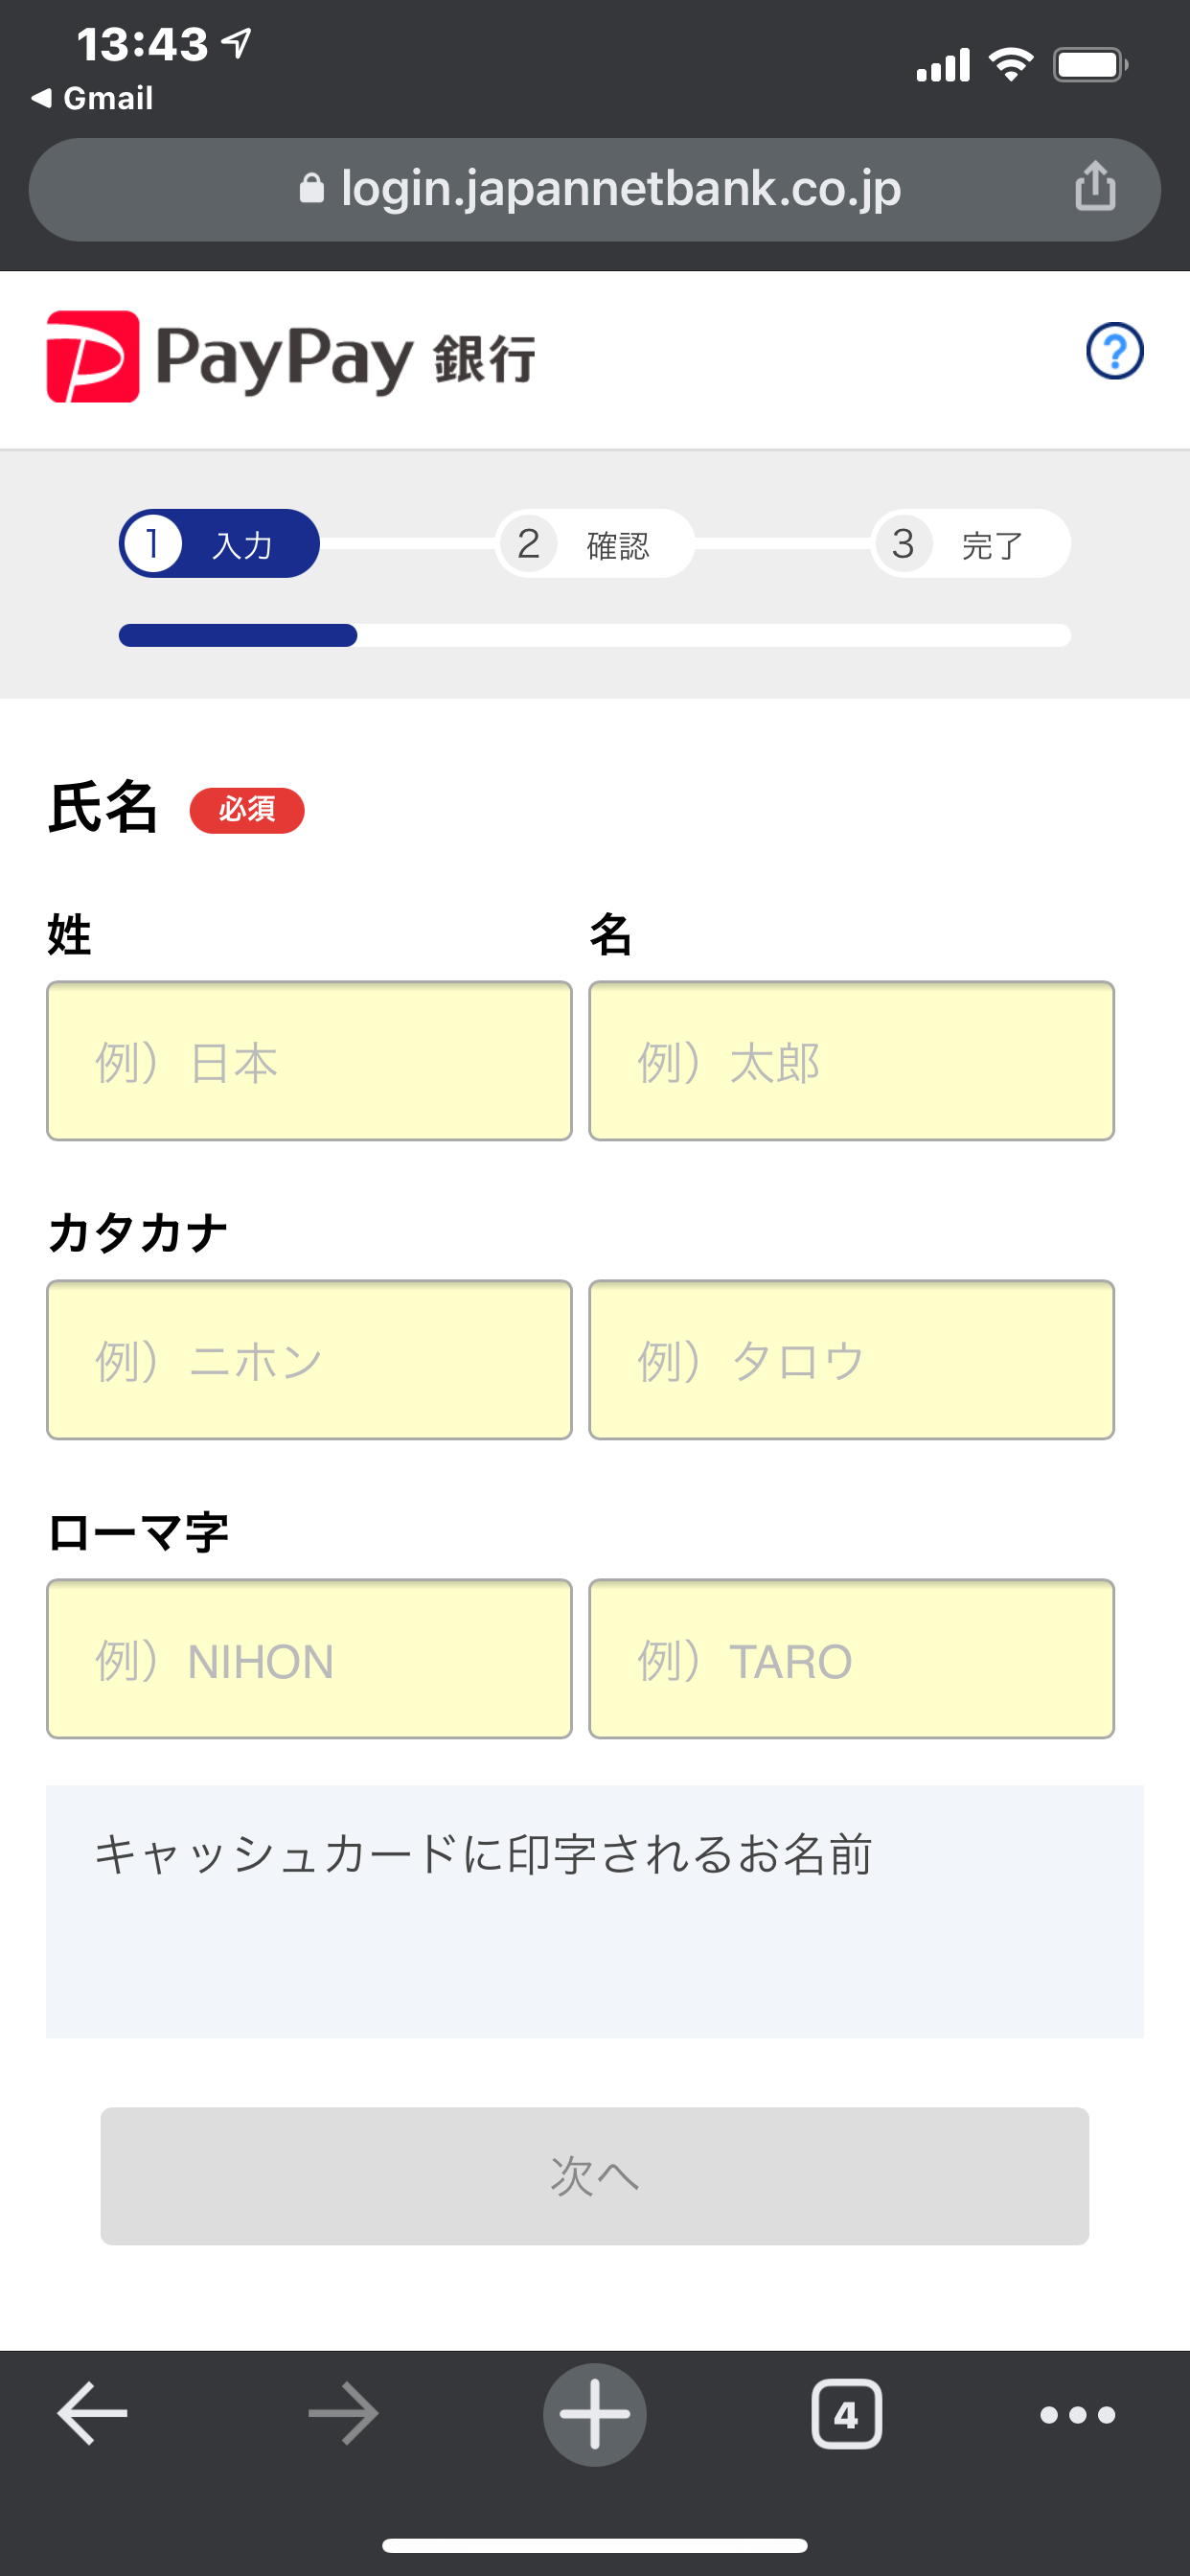Tap the browser back arrow
The height and width of the screenshot is (2576, 1190).
point(92,2413)
